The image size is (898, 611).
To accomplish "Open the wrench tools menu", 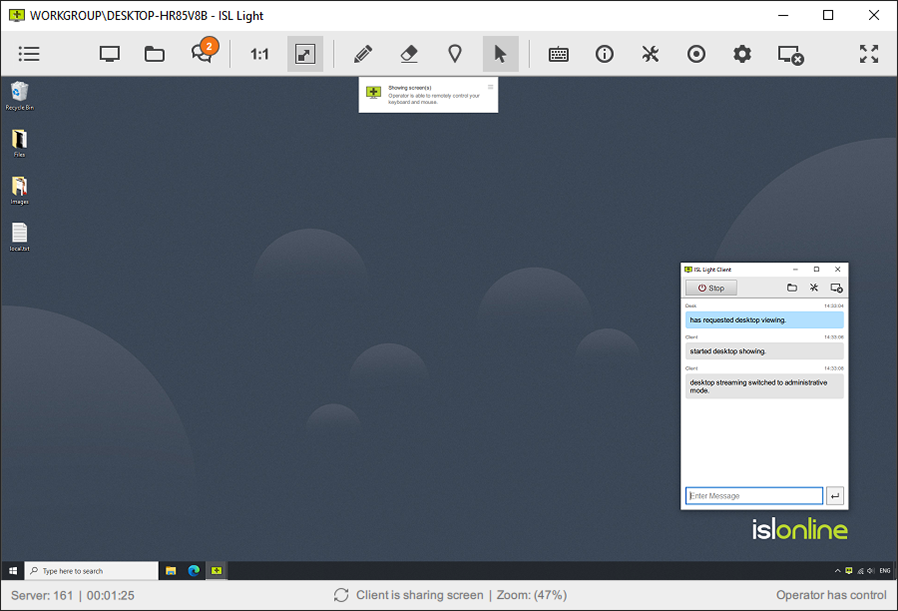I will [x=651, y=54].
